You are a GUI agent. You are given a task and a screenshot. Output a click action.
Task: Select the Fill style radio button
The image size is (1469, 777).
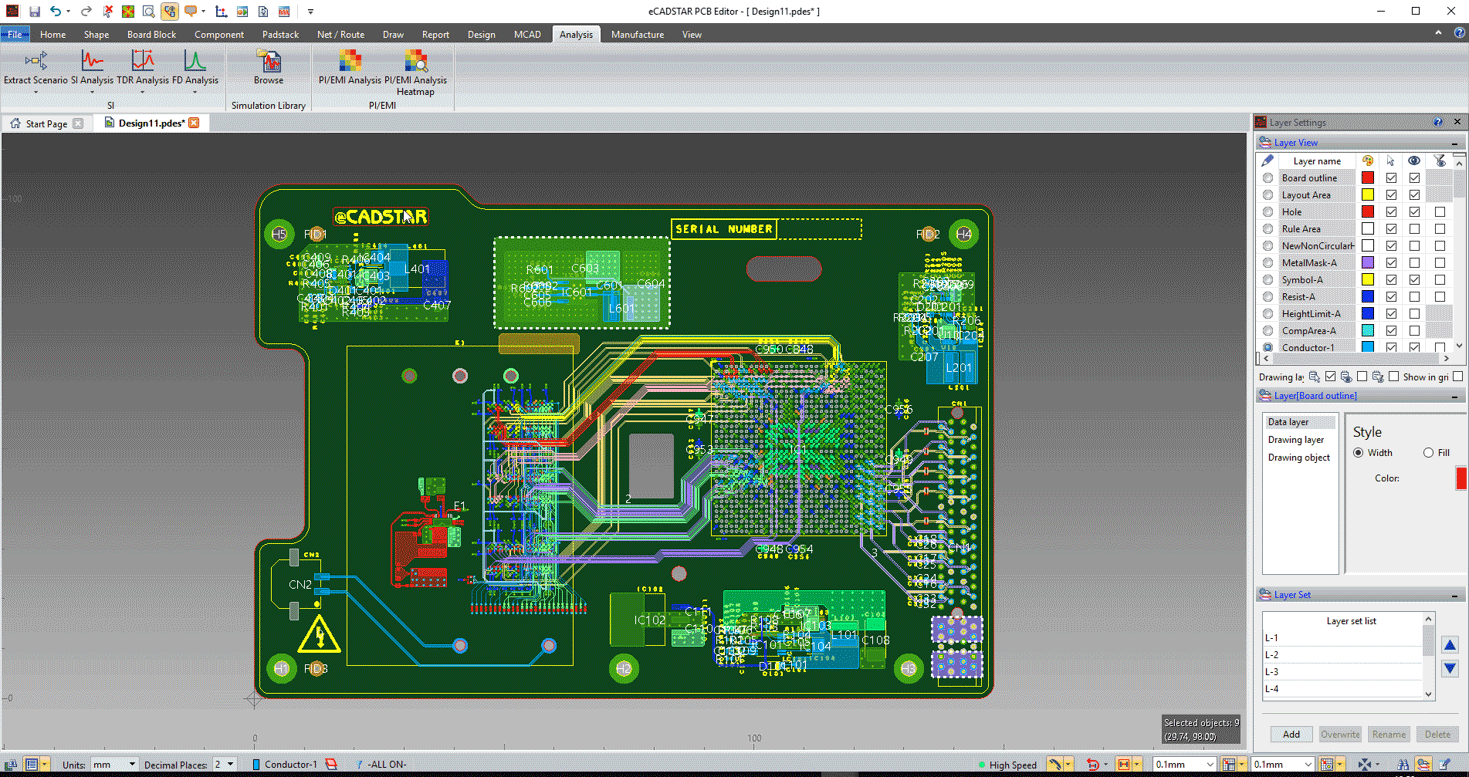tap(1428, 453)
